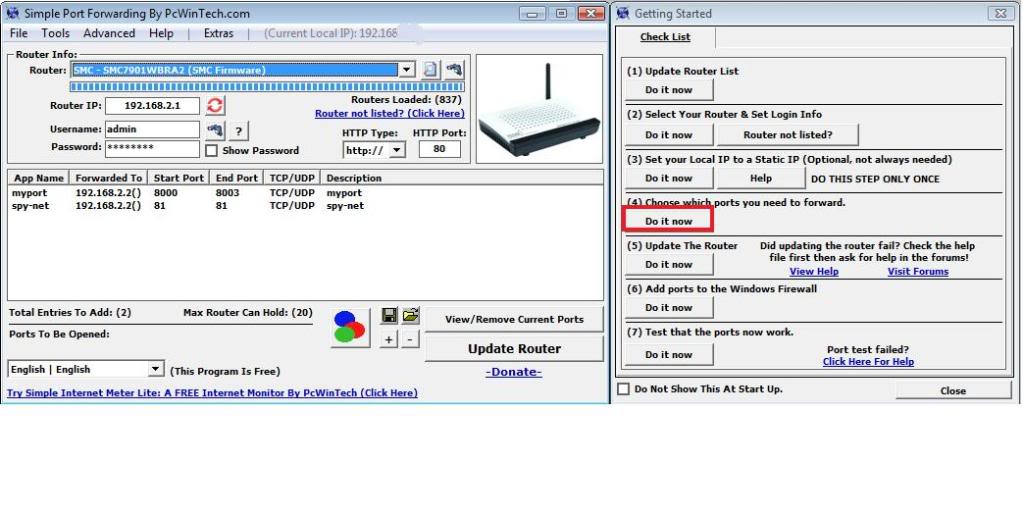
Task: Click the minus remove port button
Action: (410, 339)
